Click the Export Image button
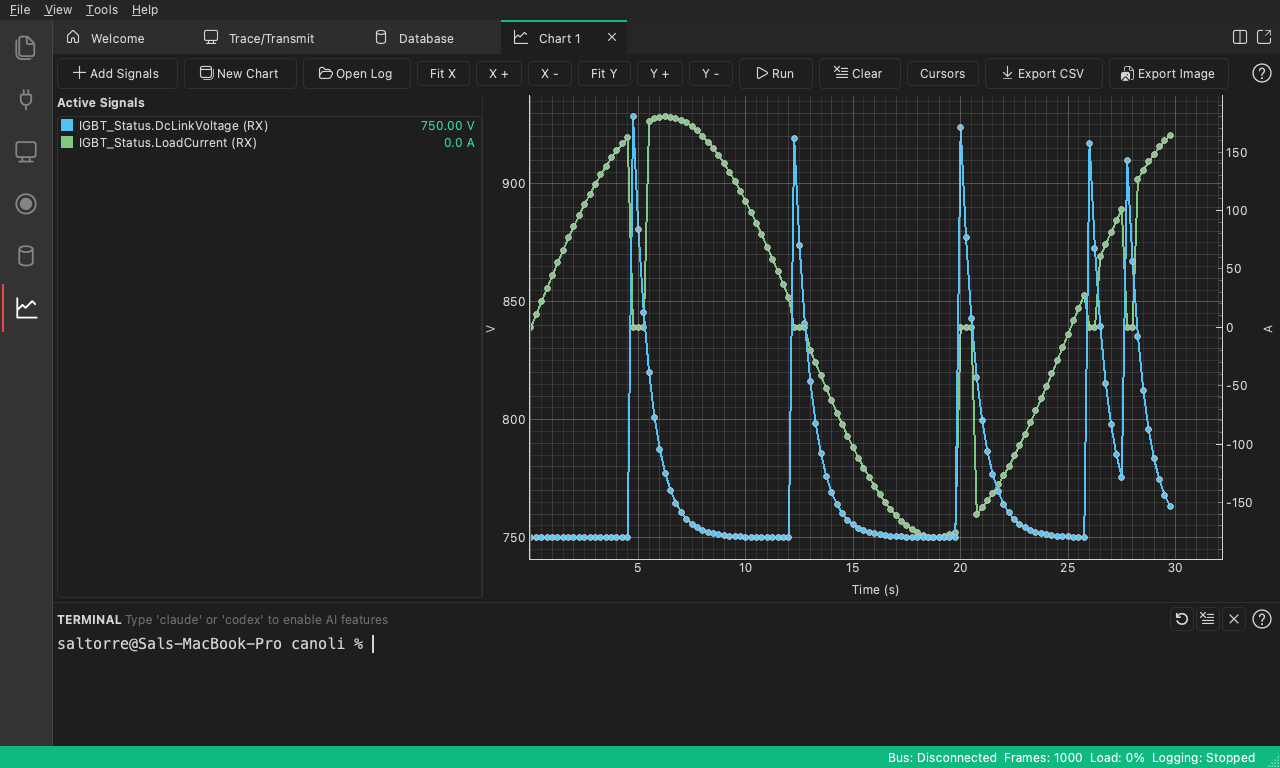The width and height of the screenshot is (1280, 768). click(x=1168, y=73)
